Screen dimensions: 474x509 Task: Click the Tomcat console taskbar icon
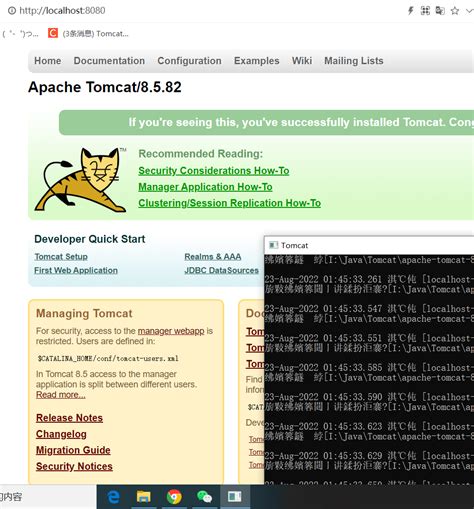(x=235, y=497)
